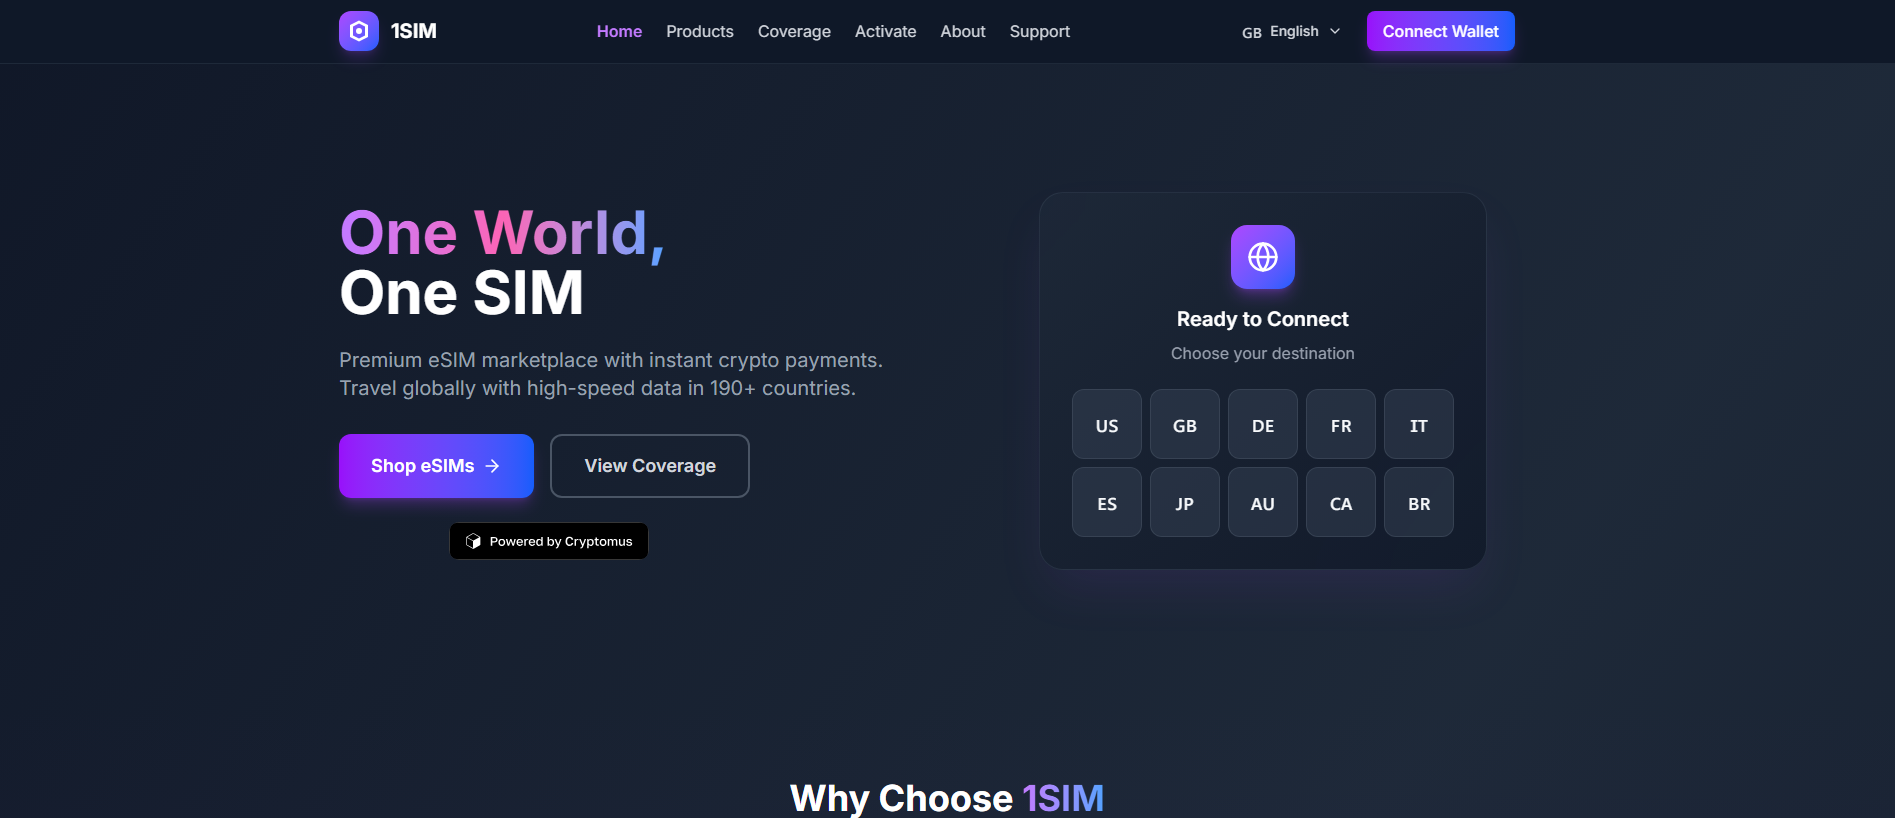The image size is (1895, 818).
Task: Open the About nav item
Action: click(963, 31)
